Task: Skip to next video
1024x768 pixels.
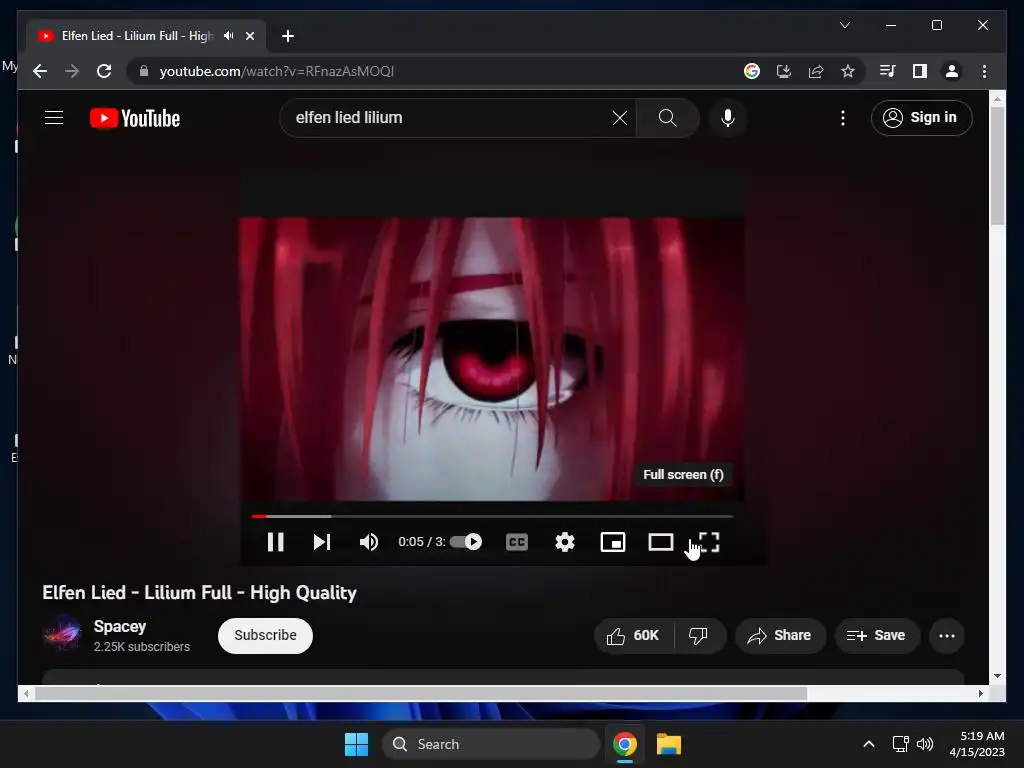Action: [321, 542]
